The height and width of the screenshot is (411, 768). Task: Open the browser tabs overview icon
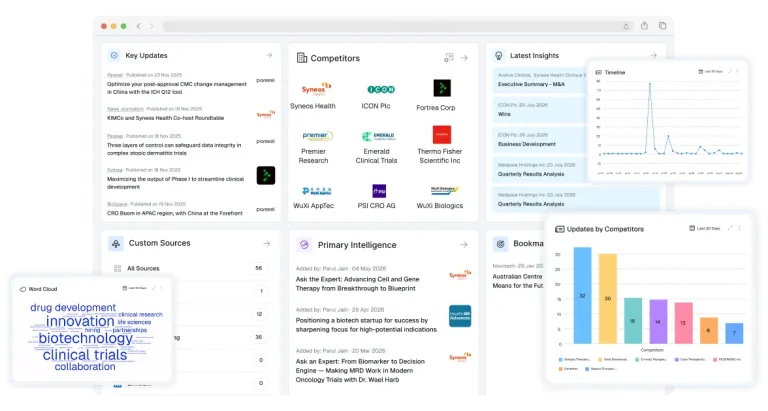click(662, 25)
